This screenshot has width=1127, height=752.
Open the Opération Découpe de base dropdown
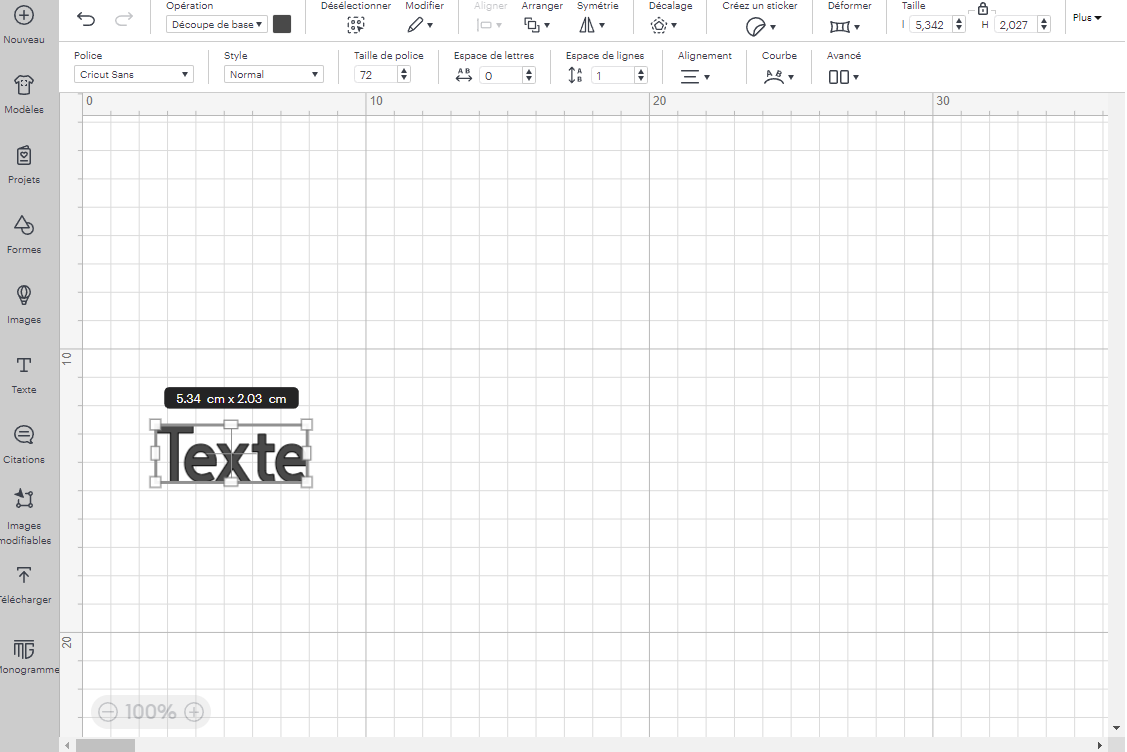pos(216,24)
